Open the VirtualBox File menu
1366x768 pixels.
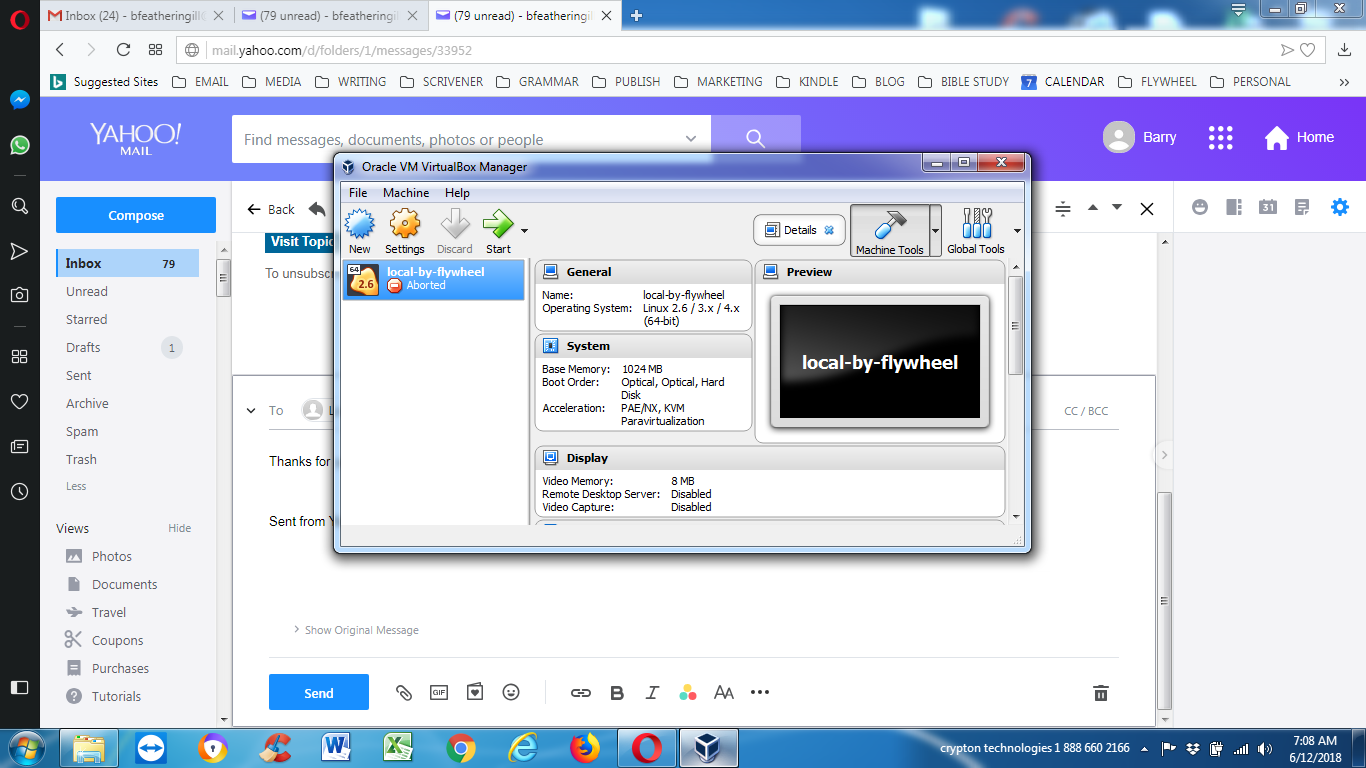[358, 193]
